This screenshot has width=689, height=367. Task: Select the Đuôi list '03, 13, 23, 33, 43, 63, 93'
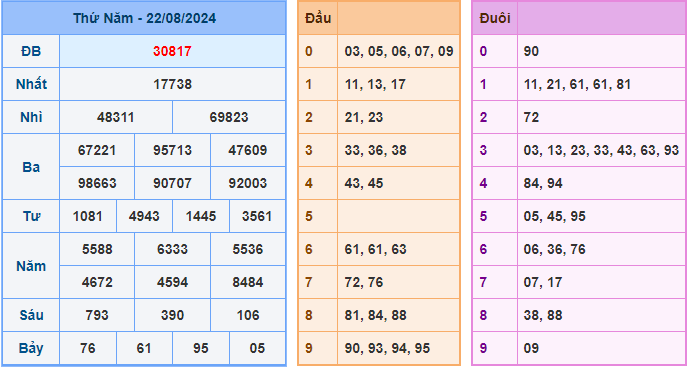coord(601,150)
